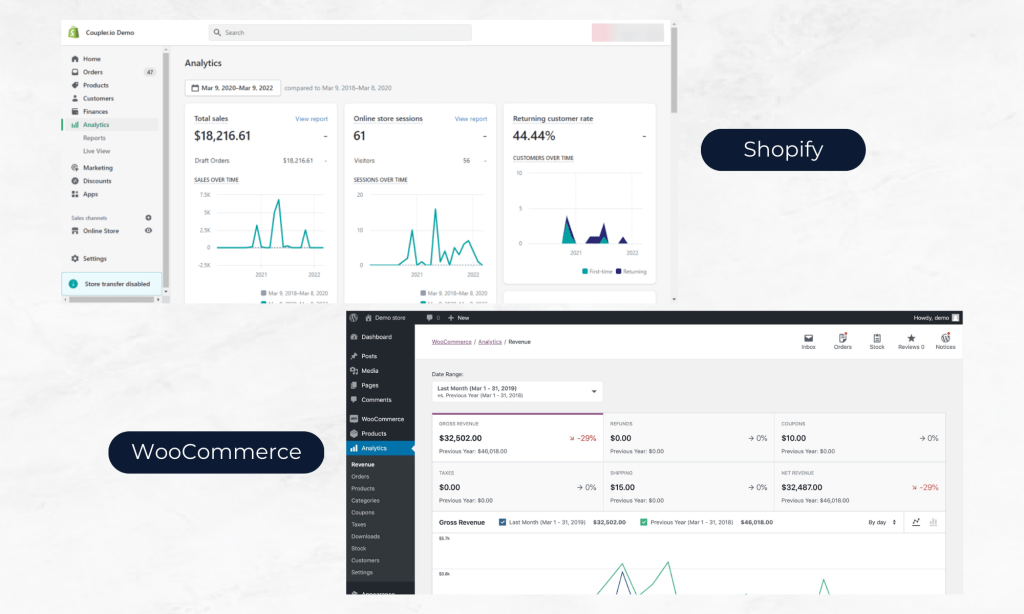Click the WordPress Notices icon
Screen dimensions: 1024x614
tap(945, 338)
